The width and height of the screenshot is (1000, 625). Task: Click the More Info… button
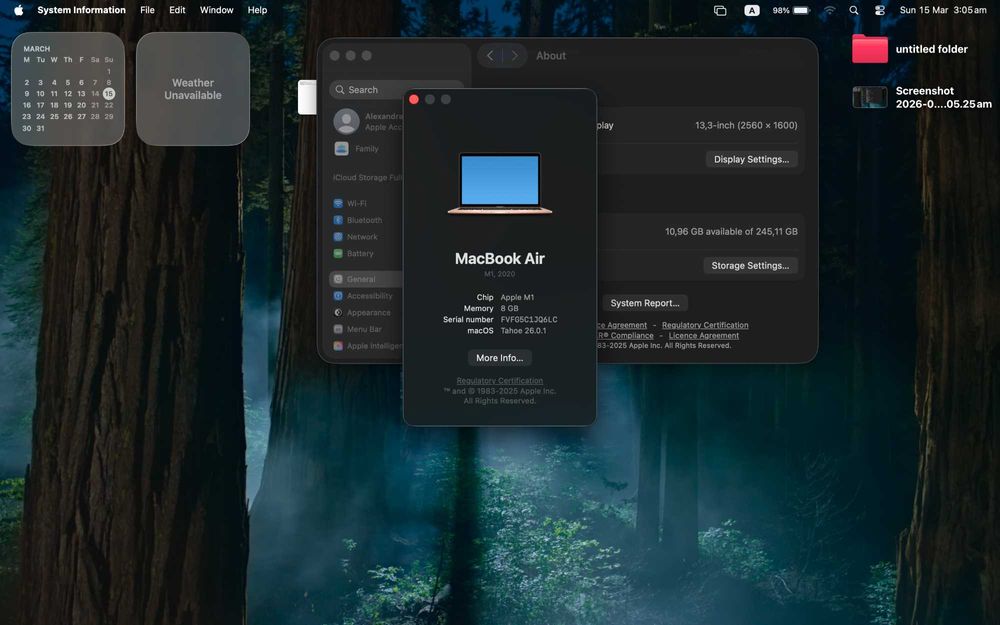tap(499, 358)
